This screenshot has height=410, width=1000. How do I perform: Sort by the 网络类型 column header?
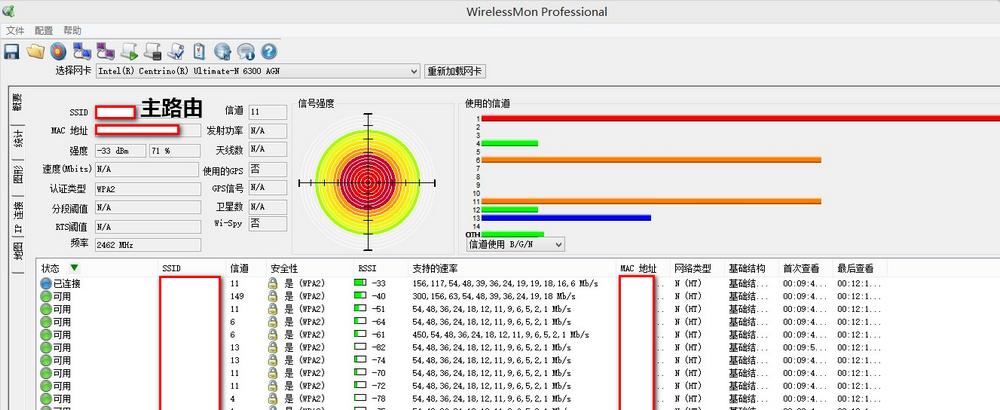(x=698, y=268)
